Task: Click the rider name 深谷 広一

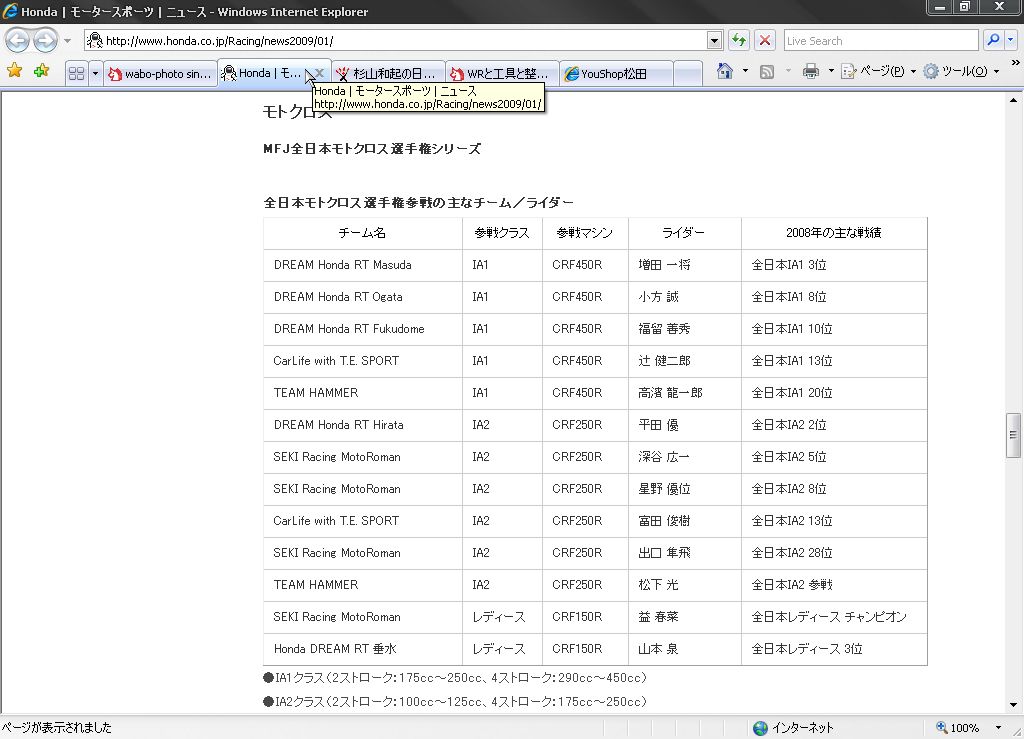Action: point(664,457)
